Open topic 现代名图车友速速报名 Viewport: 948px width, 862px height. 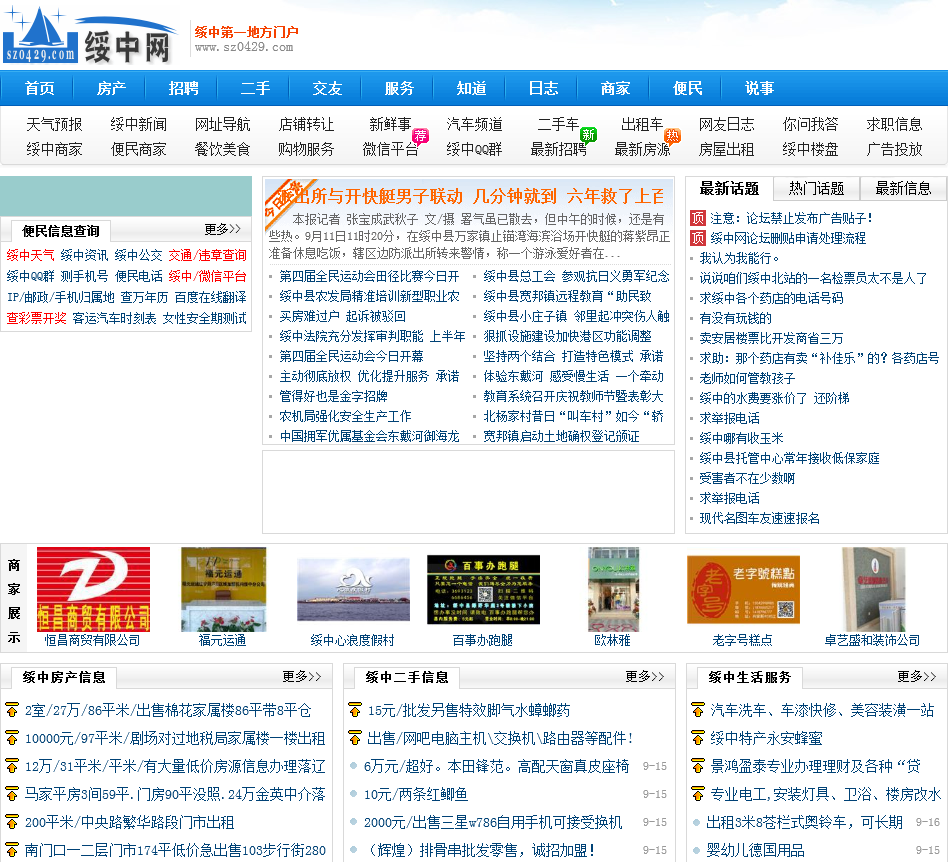point(759,518)
